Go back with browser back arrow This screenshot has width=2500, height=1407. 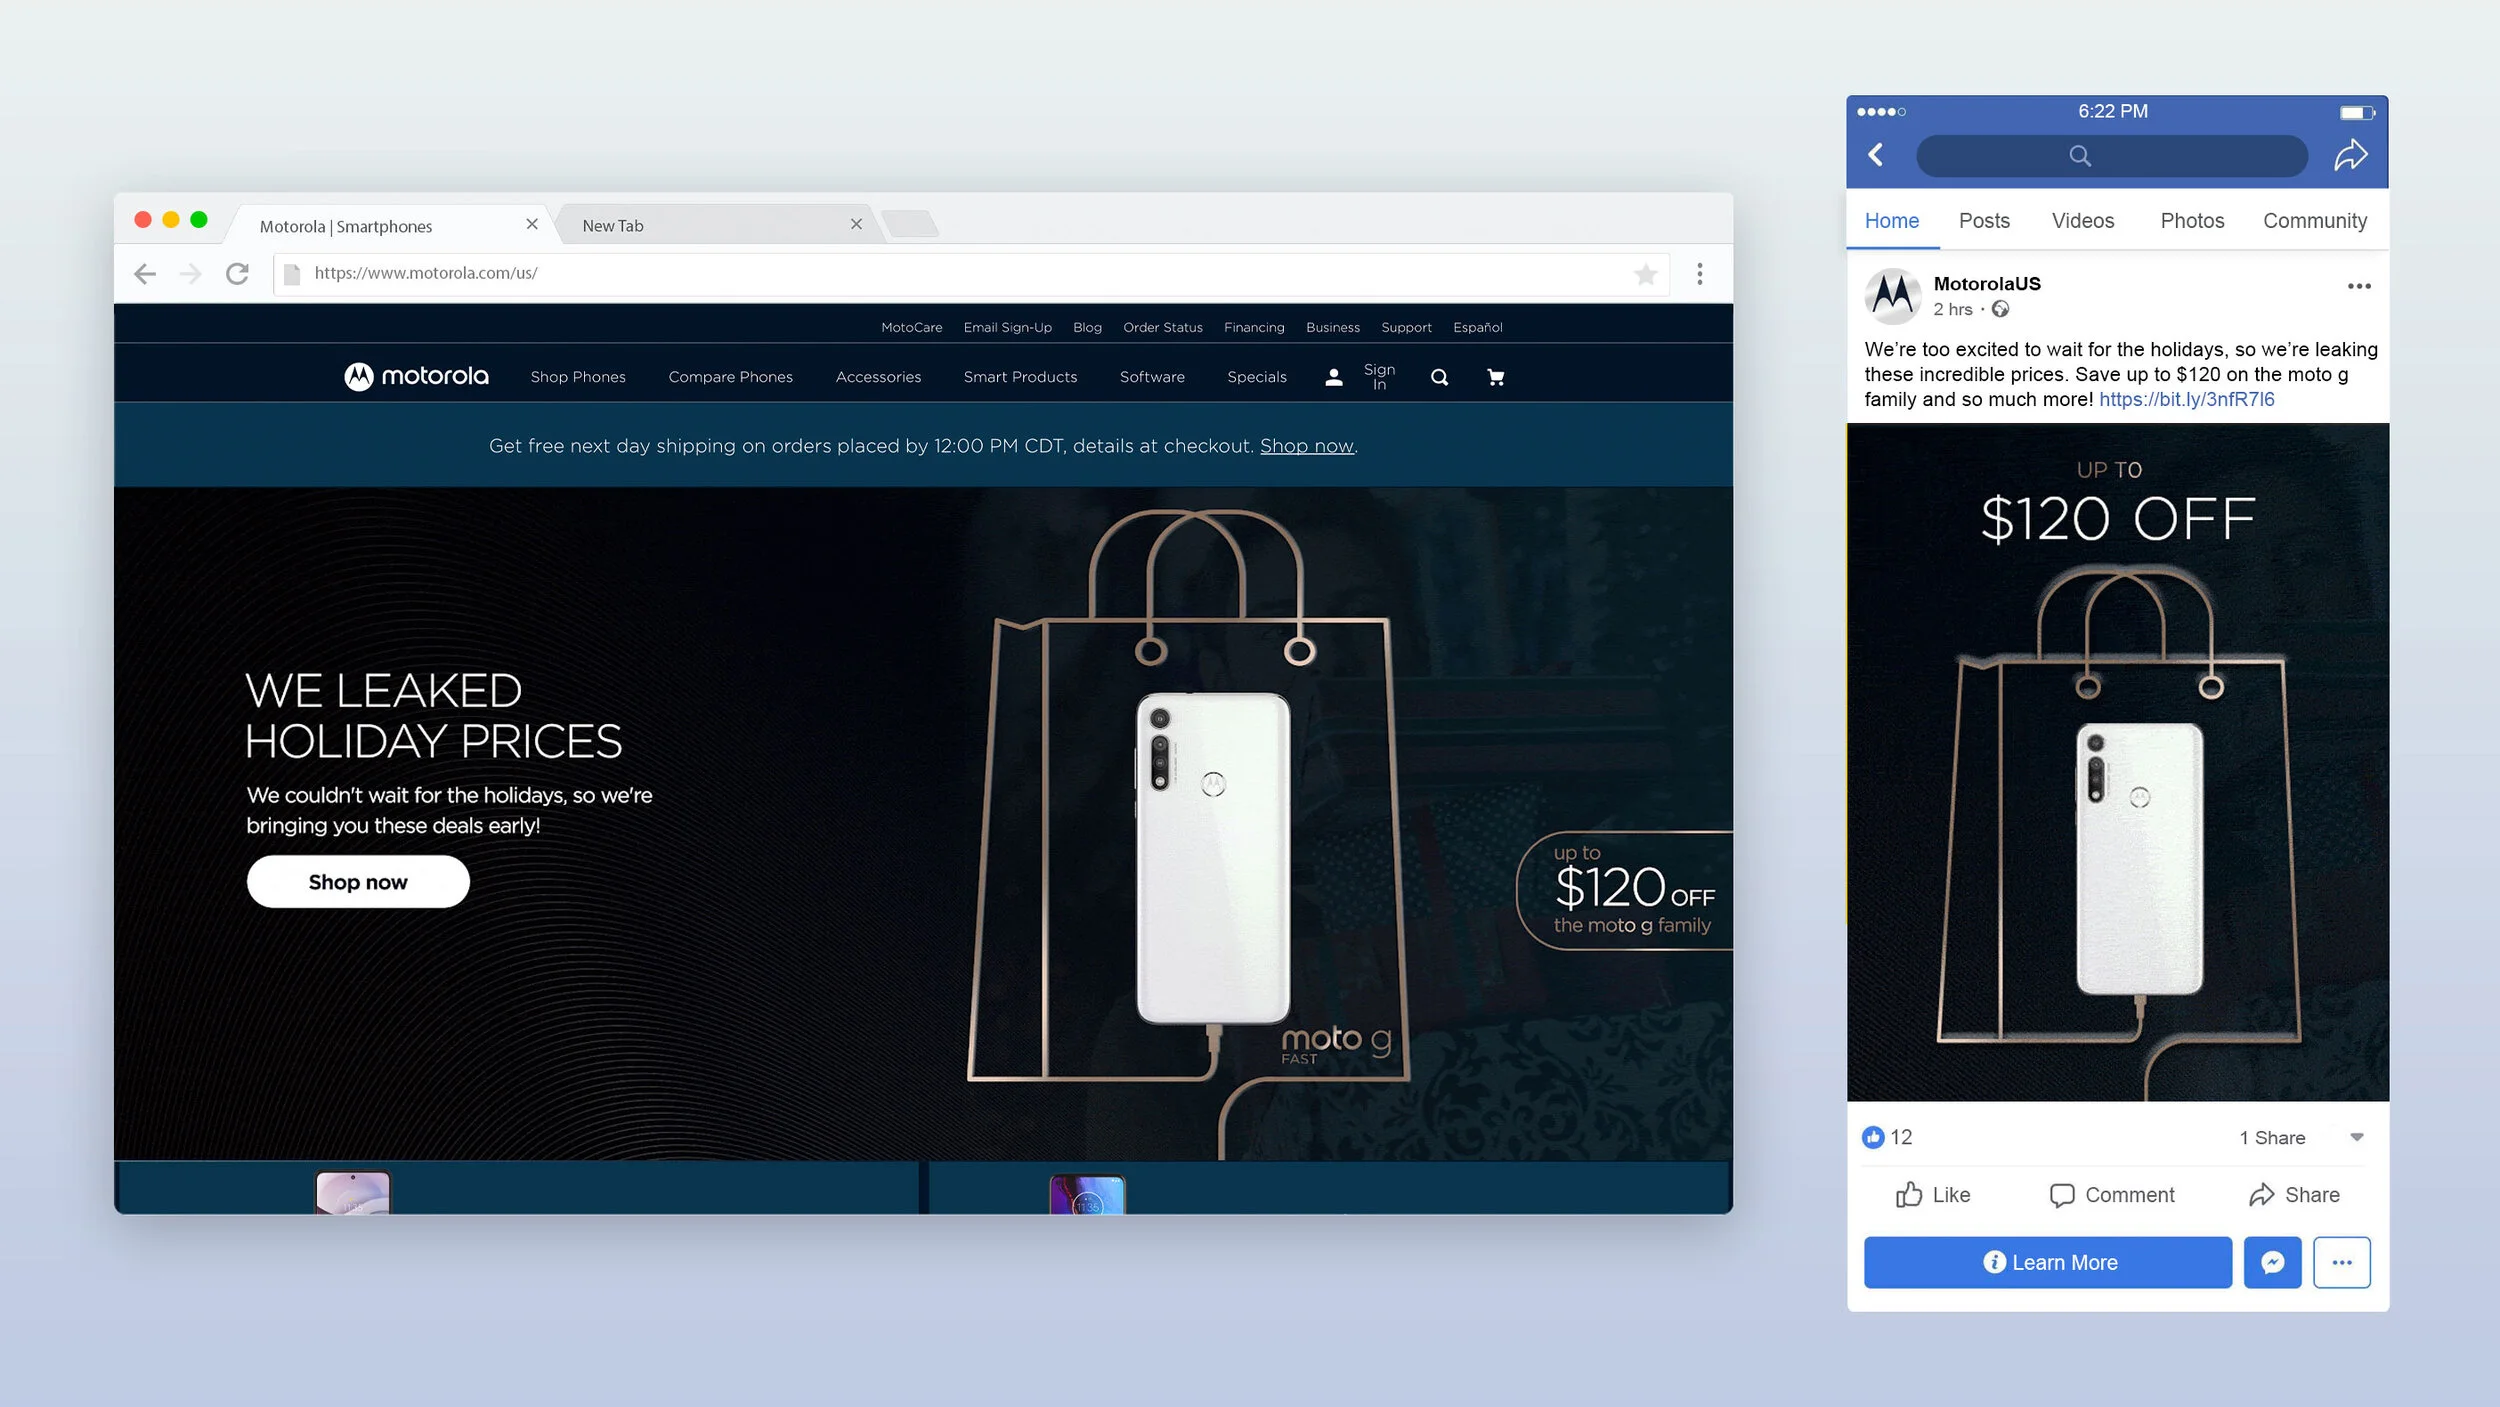coord(145,274)
